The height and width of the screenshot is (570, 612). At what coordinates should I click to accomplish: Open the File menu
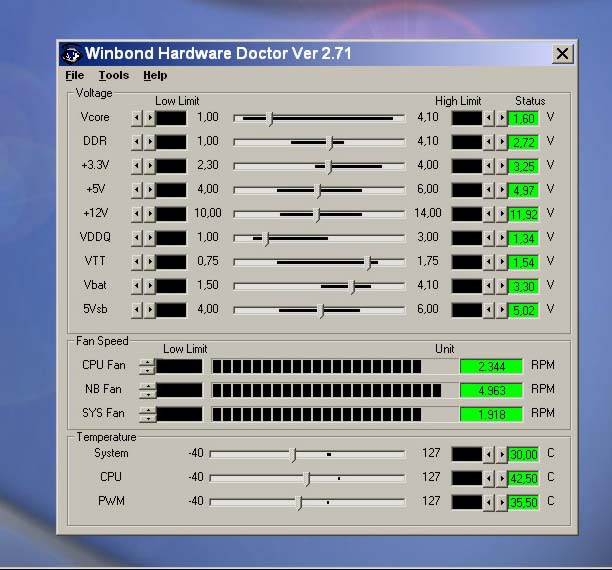pos(75,75)
